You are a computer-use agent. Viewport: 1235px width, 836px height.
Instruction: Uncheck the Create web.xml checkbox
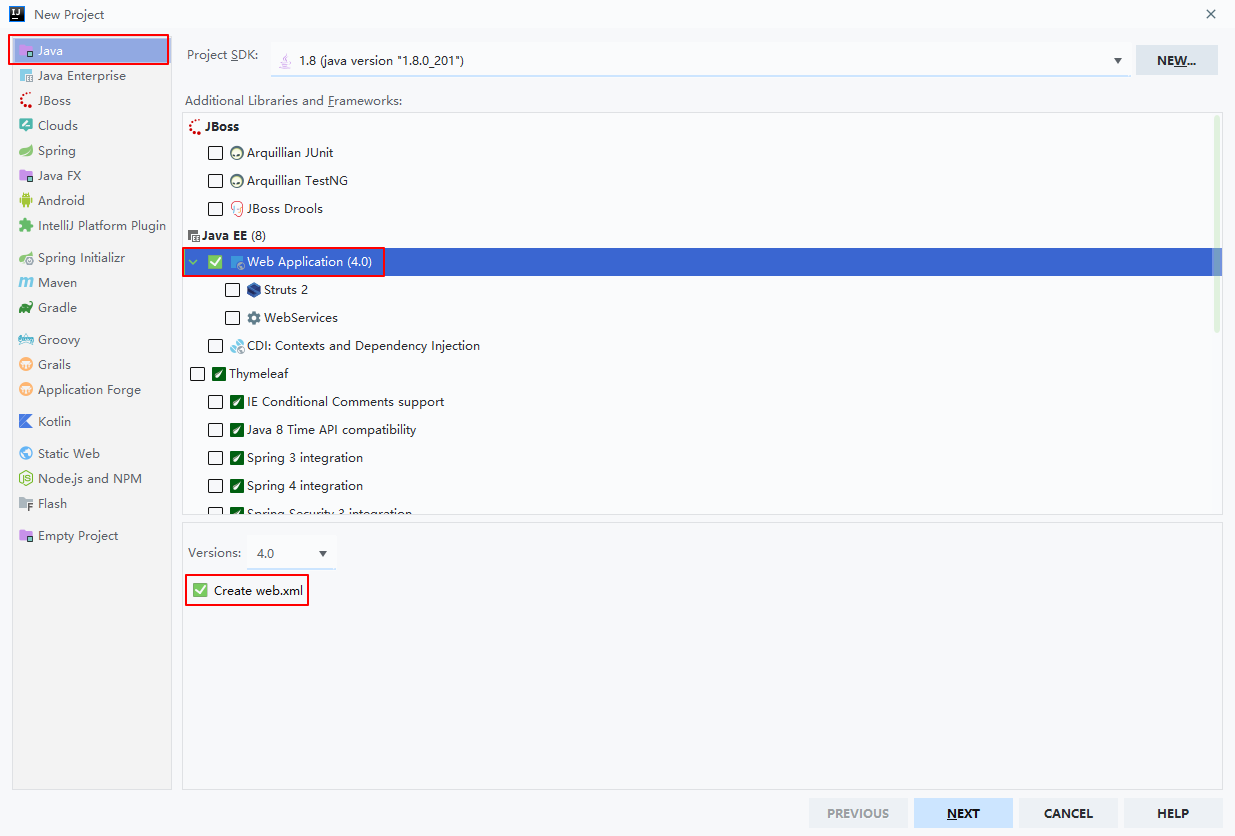(x=200, y=590)
